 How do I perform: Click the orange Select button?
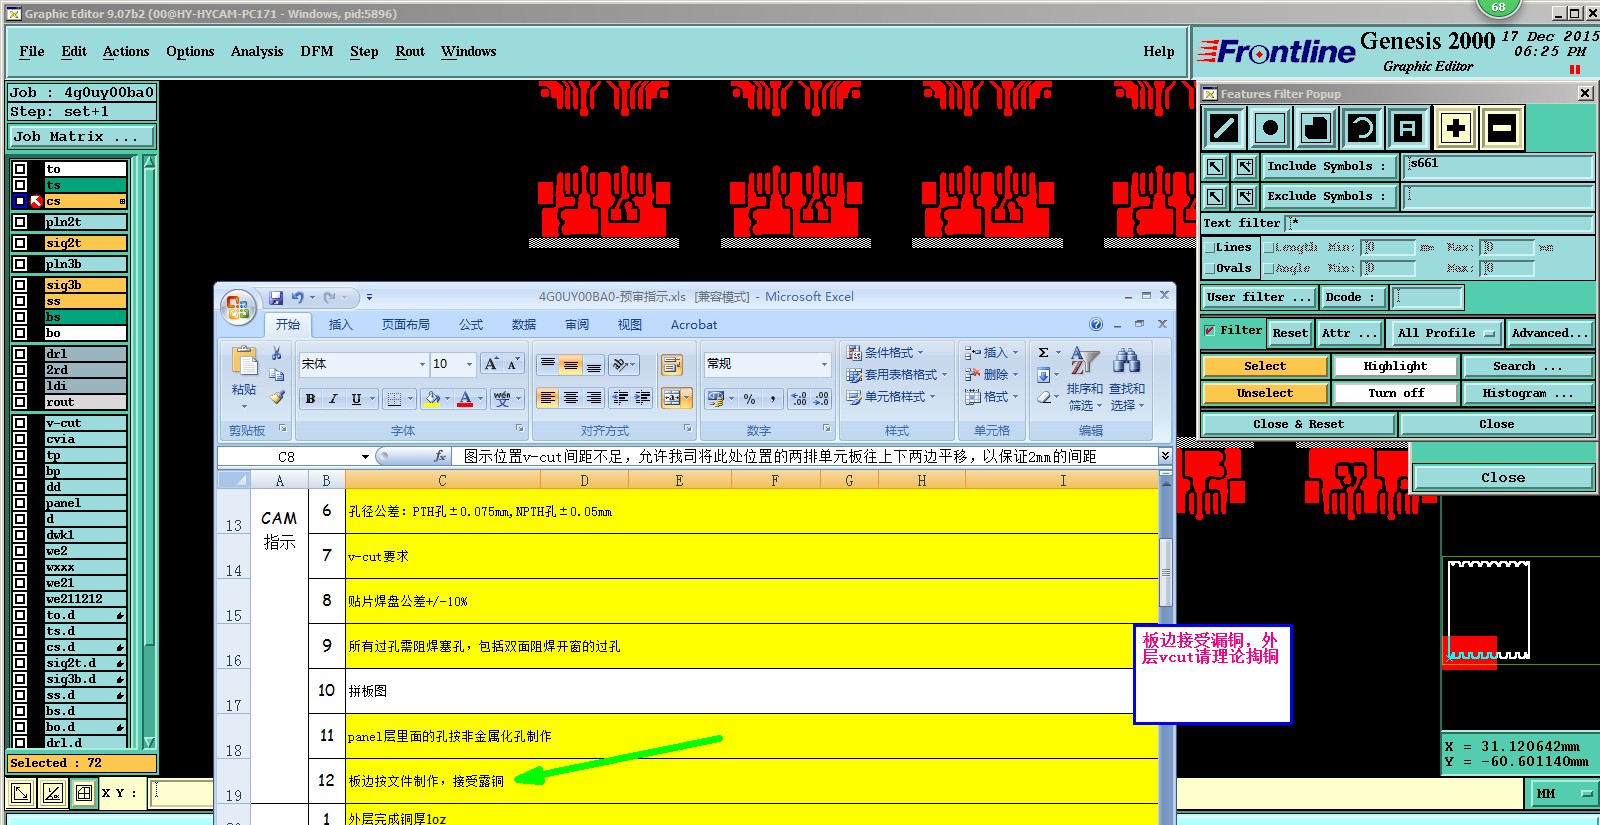click(x=1265, y=366)
